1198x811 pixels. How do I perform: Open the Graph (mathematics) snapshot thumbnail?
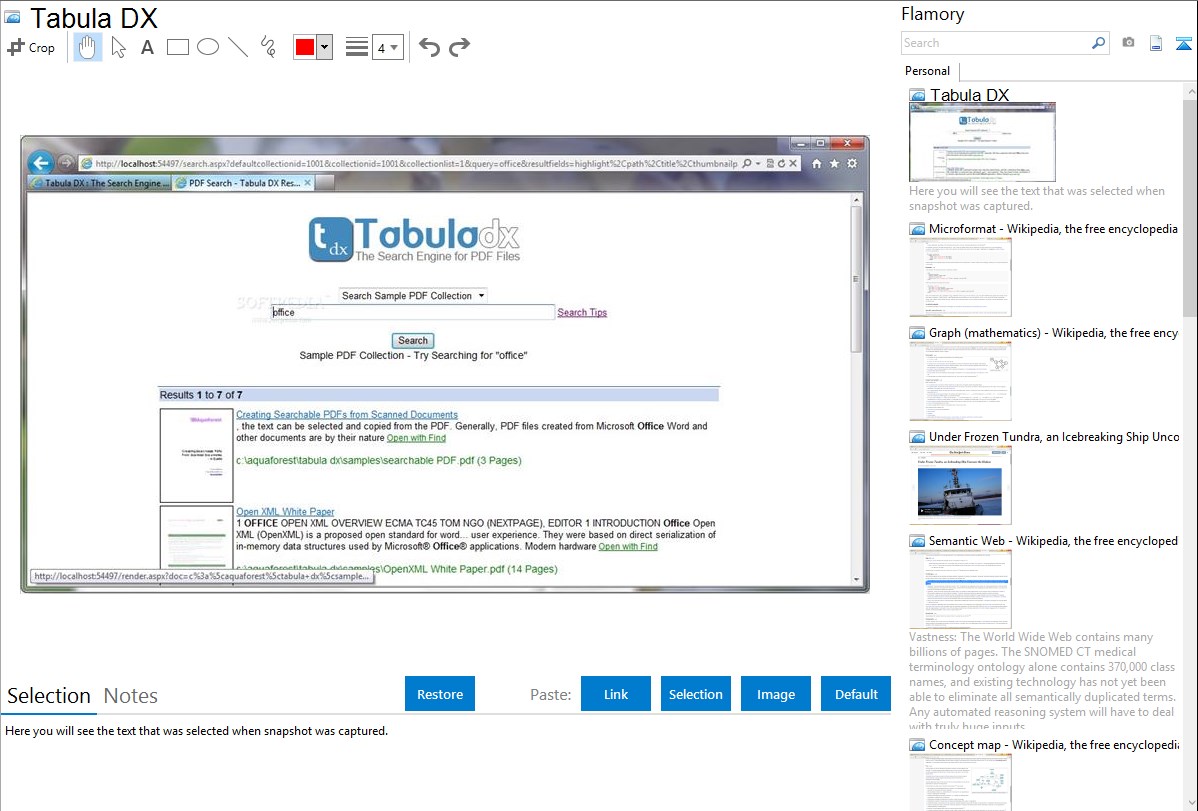click(x=960, y=381)
